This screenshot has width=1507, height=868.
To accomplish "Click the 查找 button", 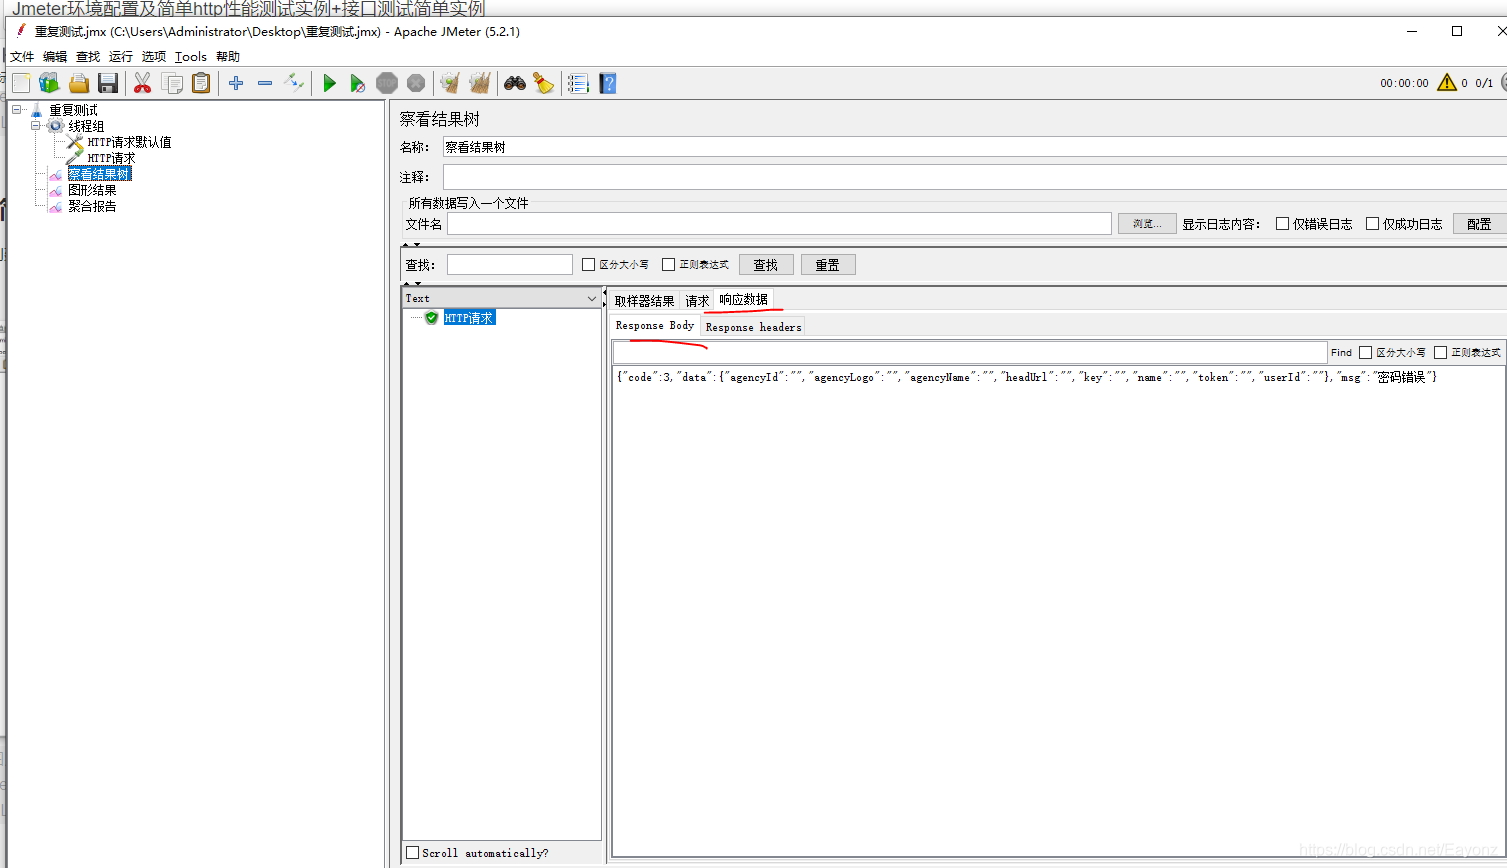I will (766, 265).
